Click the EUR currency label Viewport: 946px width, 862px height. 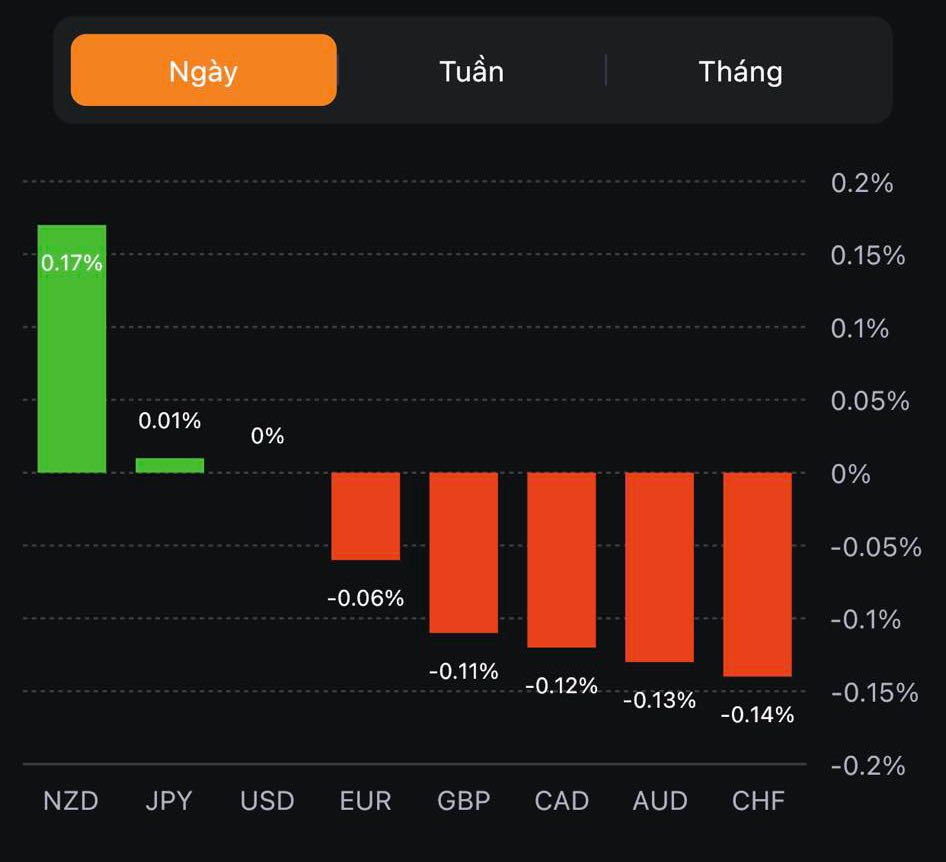(x=366, y=801)
